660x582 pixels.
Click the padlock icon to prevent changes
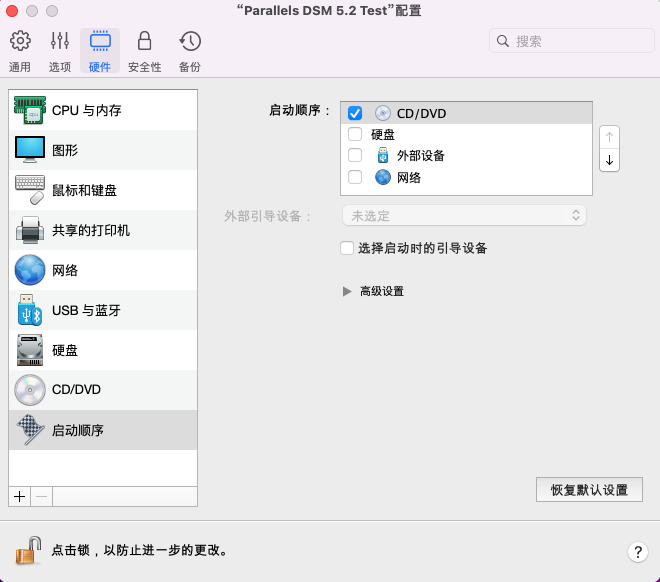tap(28, 550)
